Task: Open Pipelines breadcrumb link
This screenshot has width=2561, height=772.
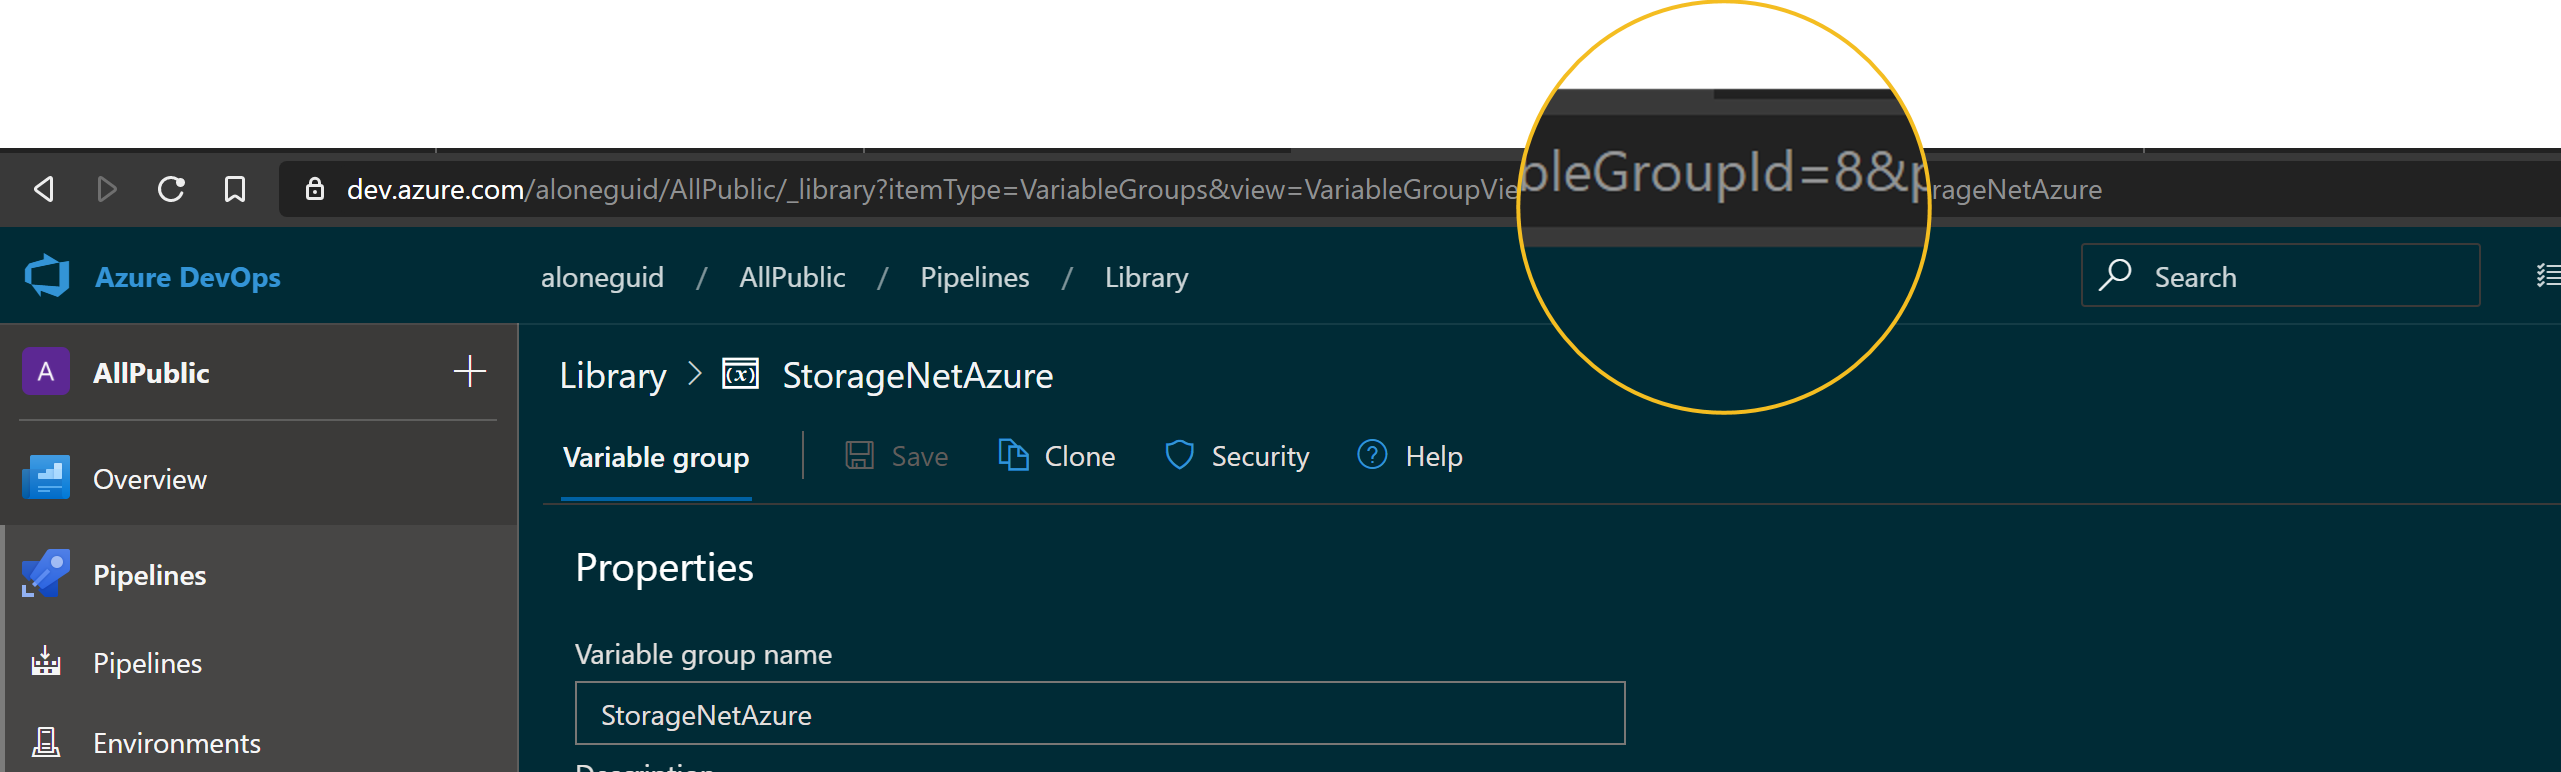Action: click(975, 277)
